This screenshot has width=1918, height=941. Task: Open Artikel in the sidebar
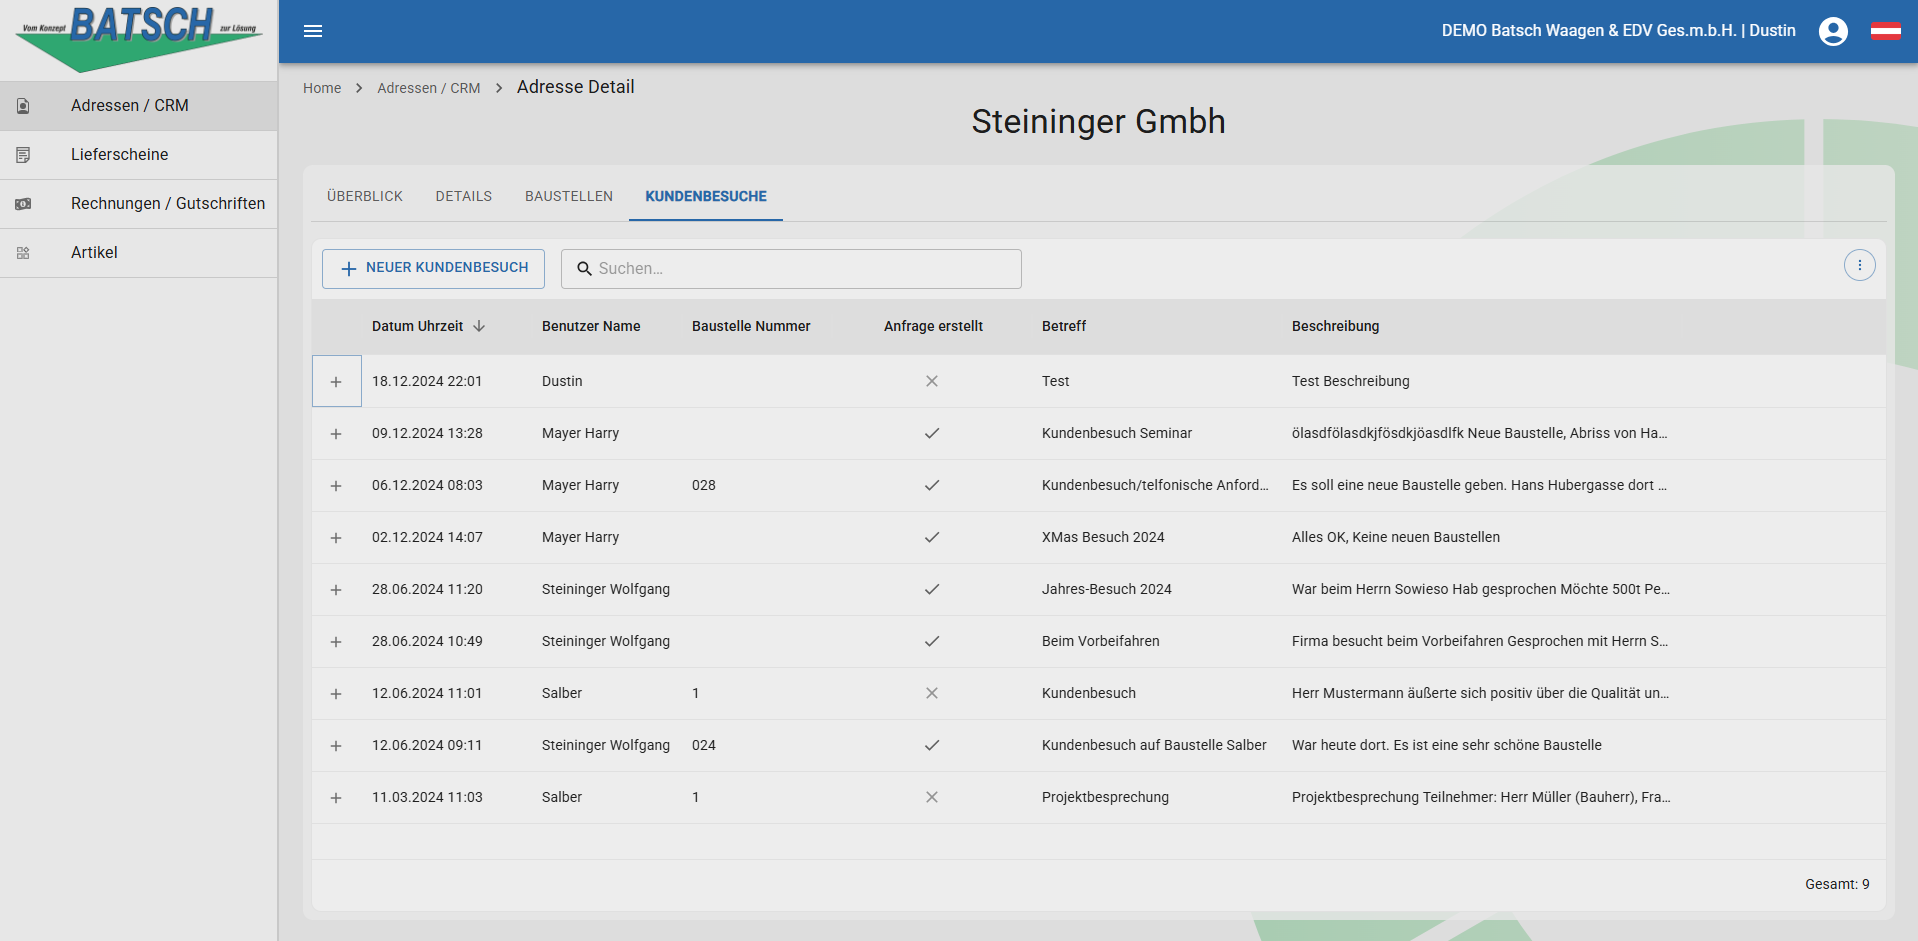[x=139, y=253]
